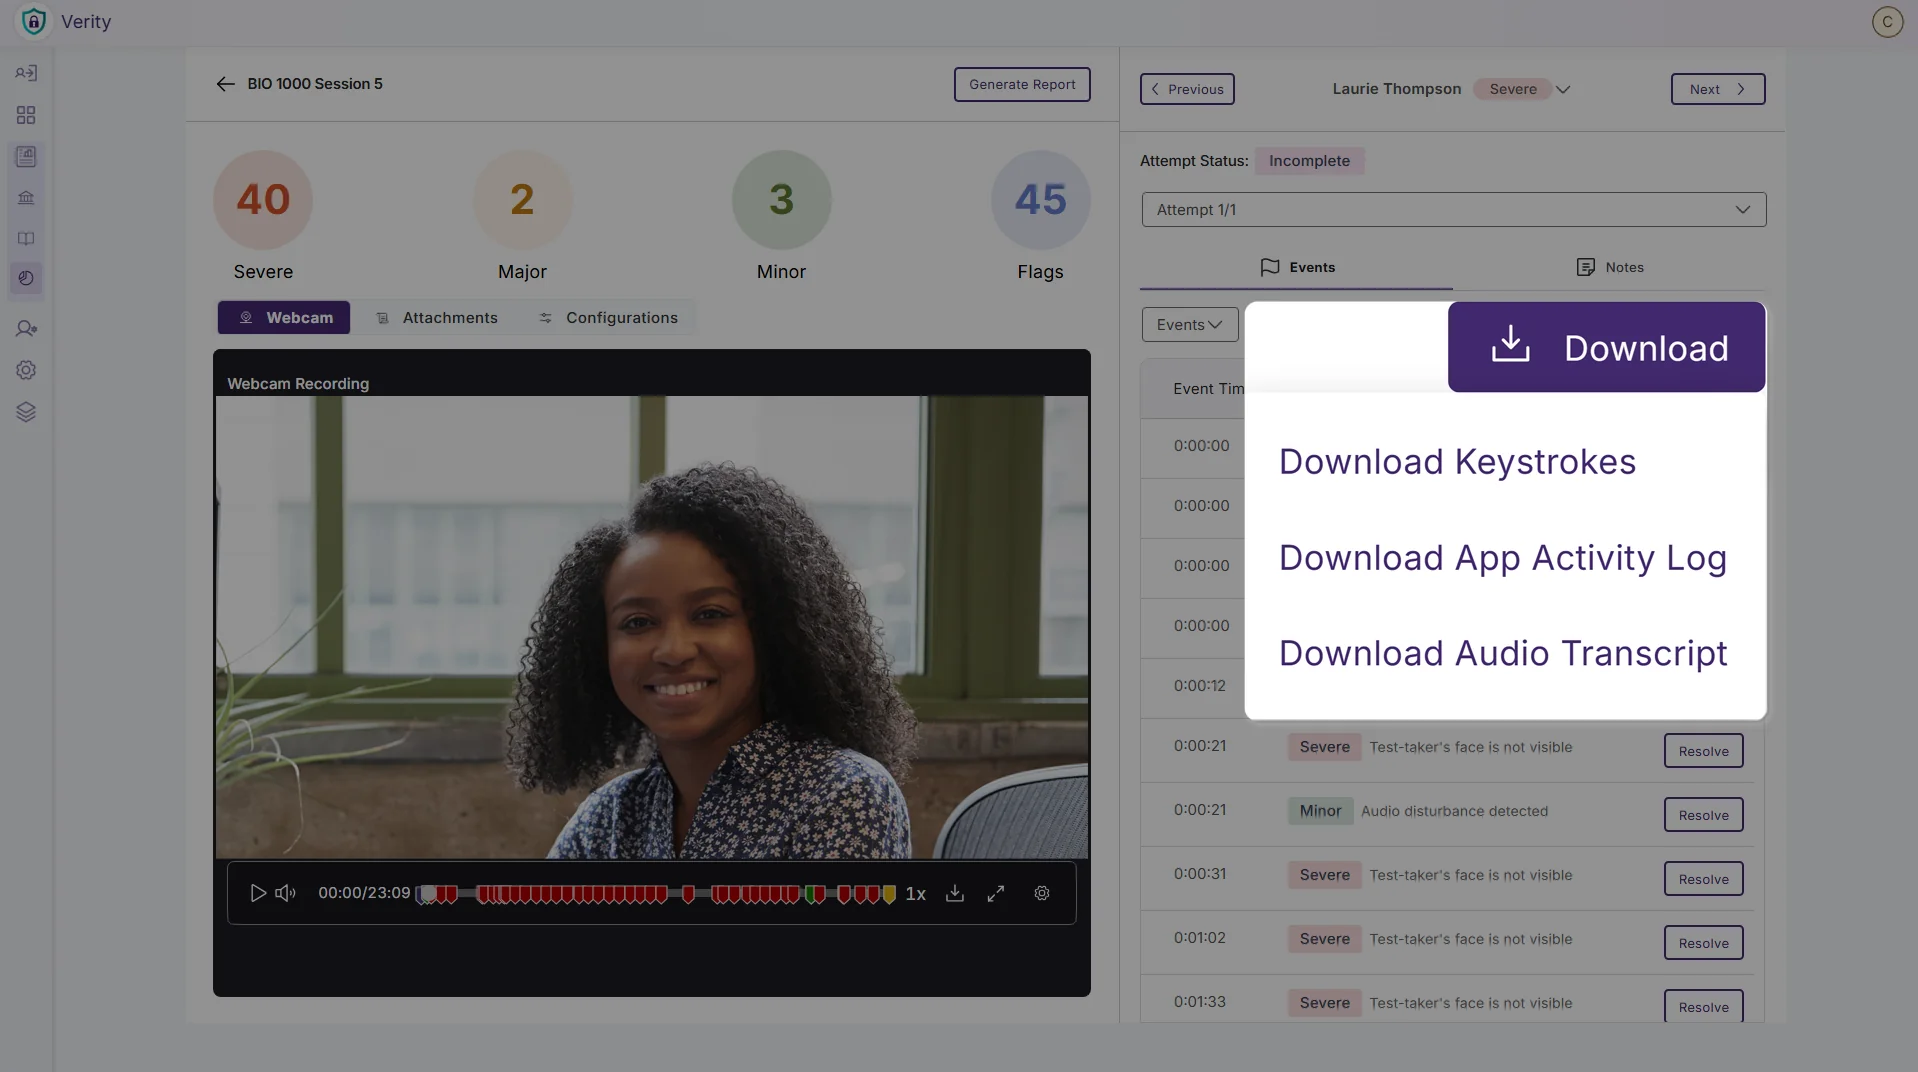1918x1072 pixels.
Task: Mute the webcam recording audio
Action: coord(285,893)
